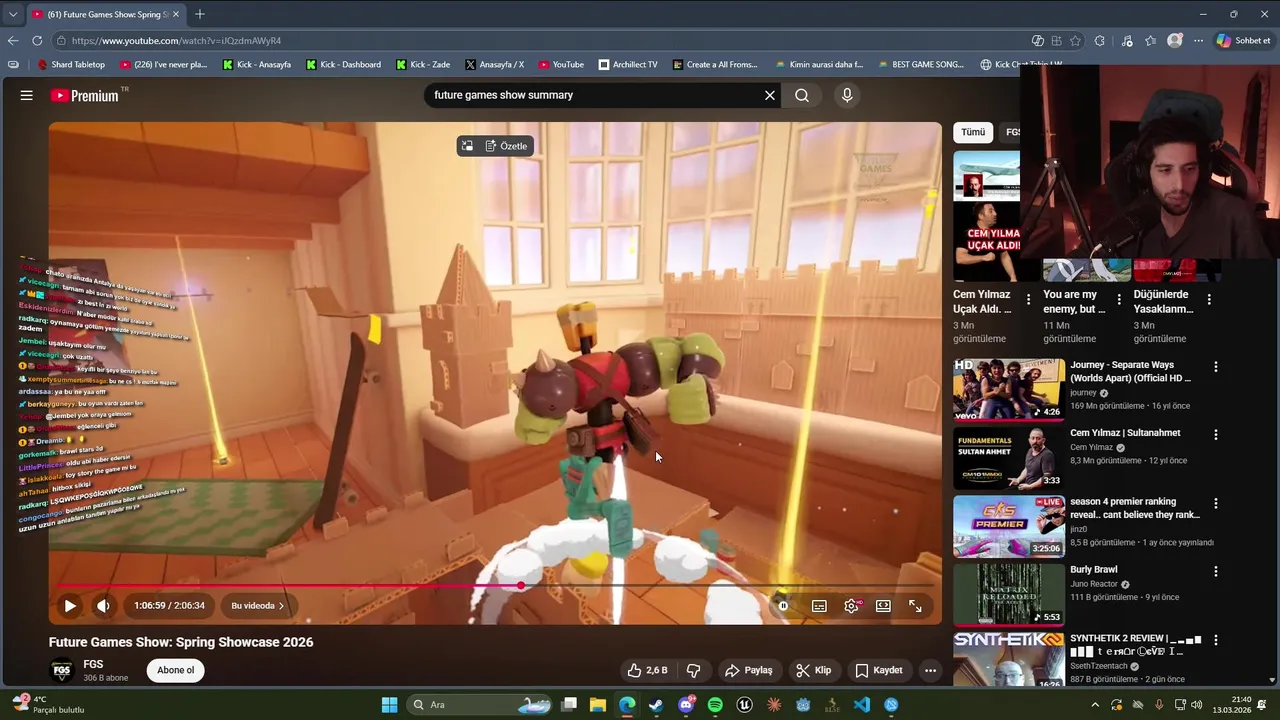
Task: Open Visual Studio Code from taskbar
Action: point(862,705)
